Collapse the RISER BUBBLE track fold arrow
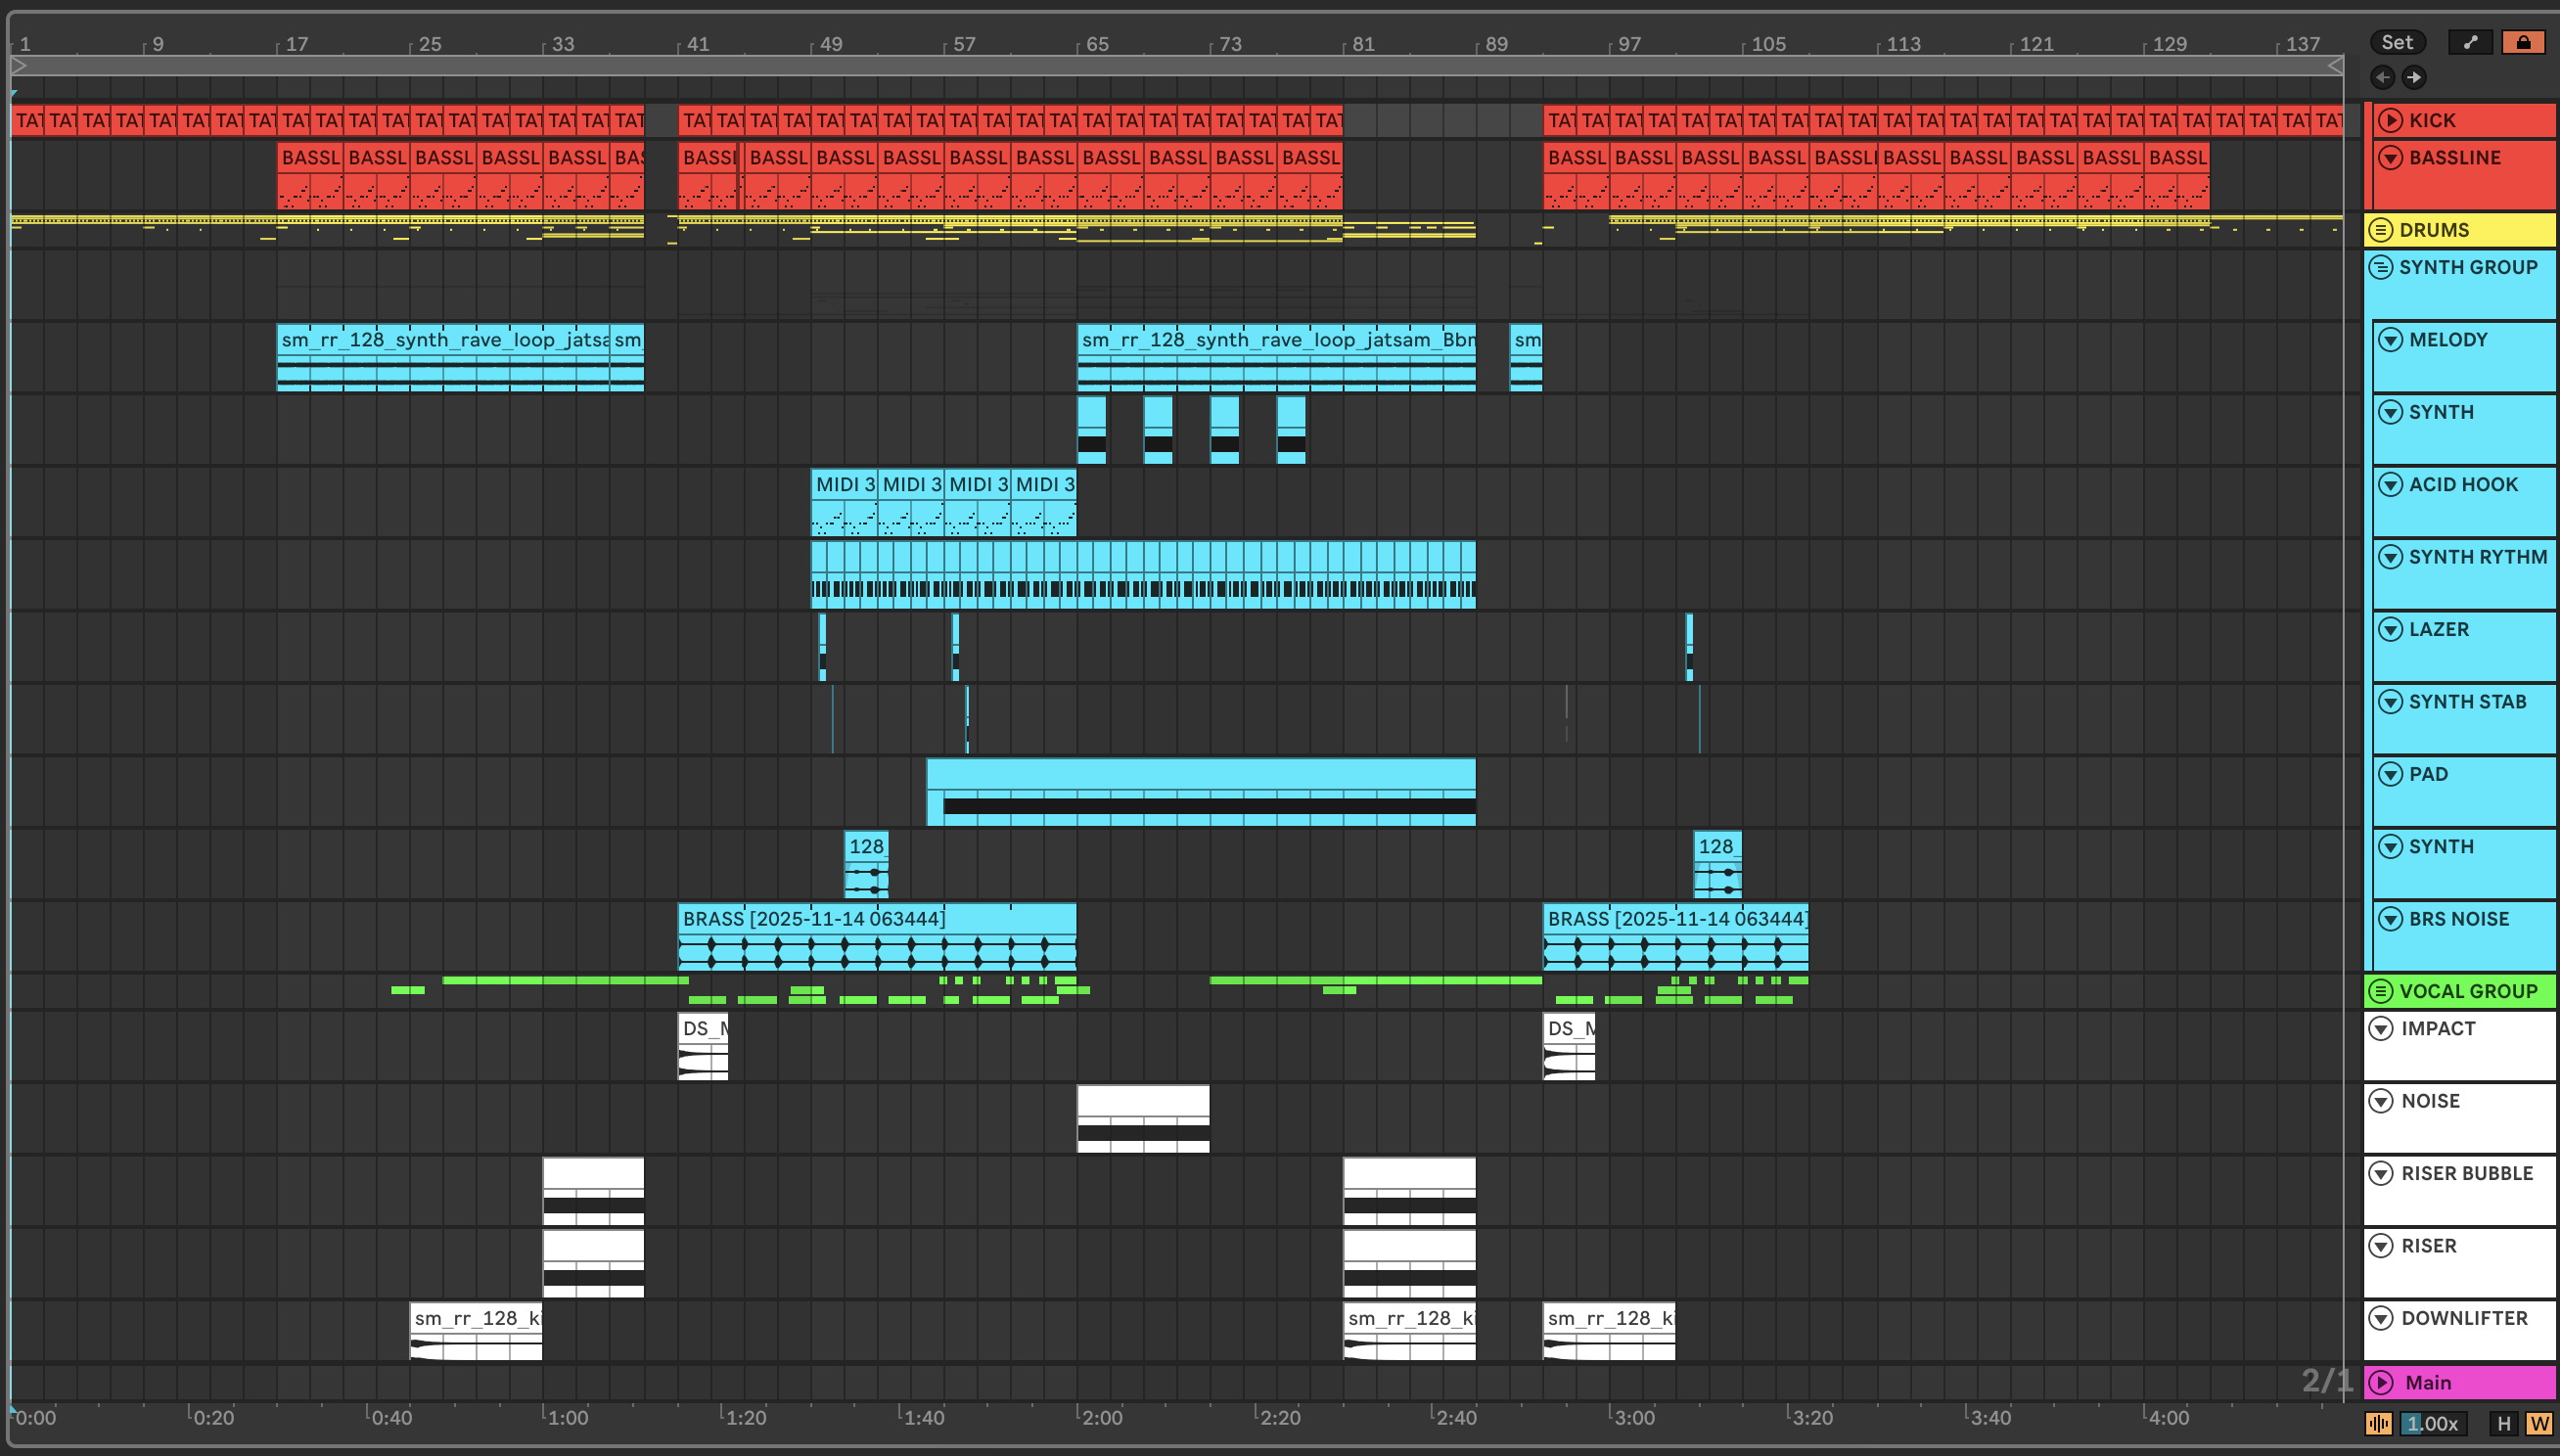 [x=2382, y=1173]
